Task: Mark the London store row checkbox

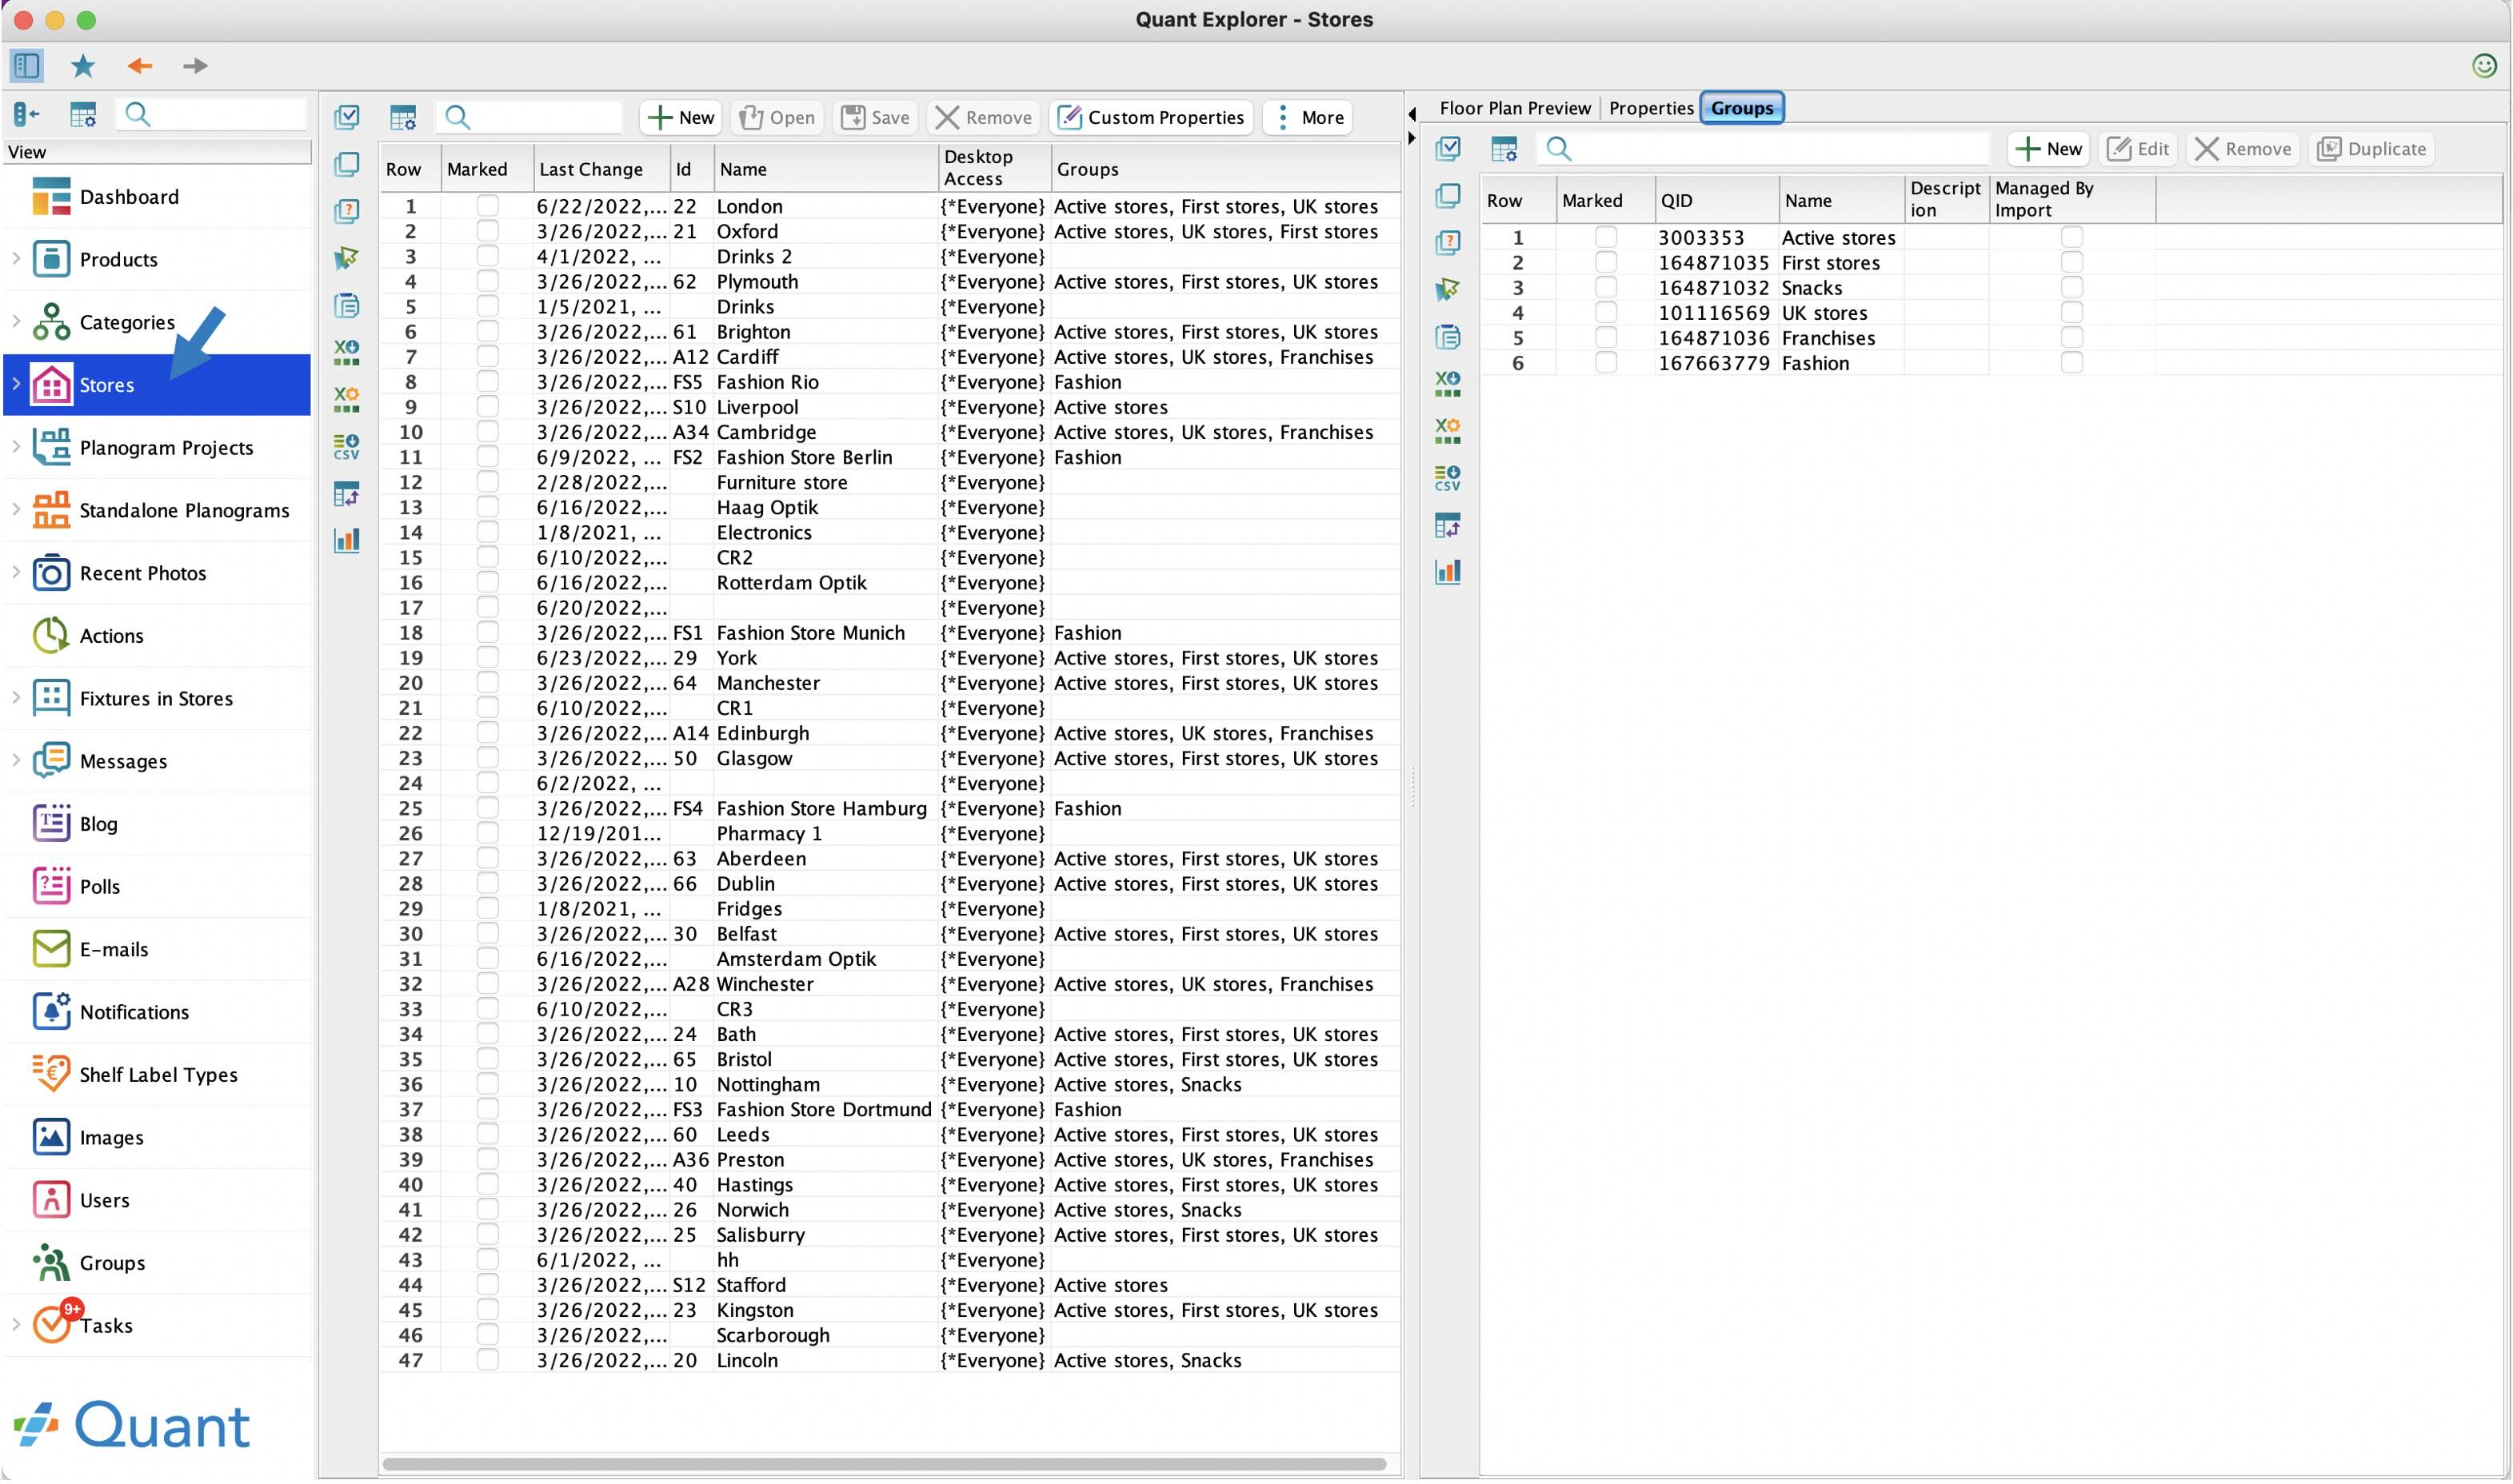Action: (x=487, y=206)
